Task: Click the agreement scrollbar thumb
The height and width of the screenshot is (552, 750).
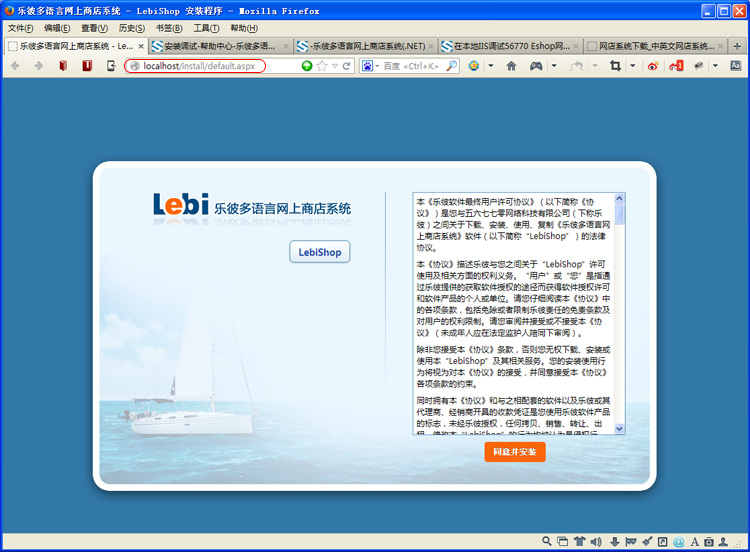Action: click(619, 214)
